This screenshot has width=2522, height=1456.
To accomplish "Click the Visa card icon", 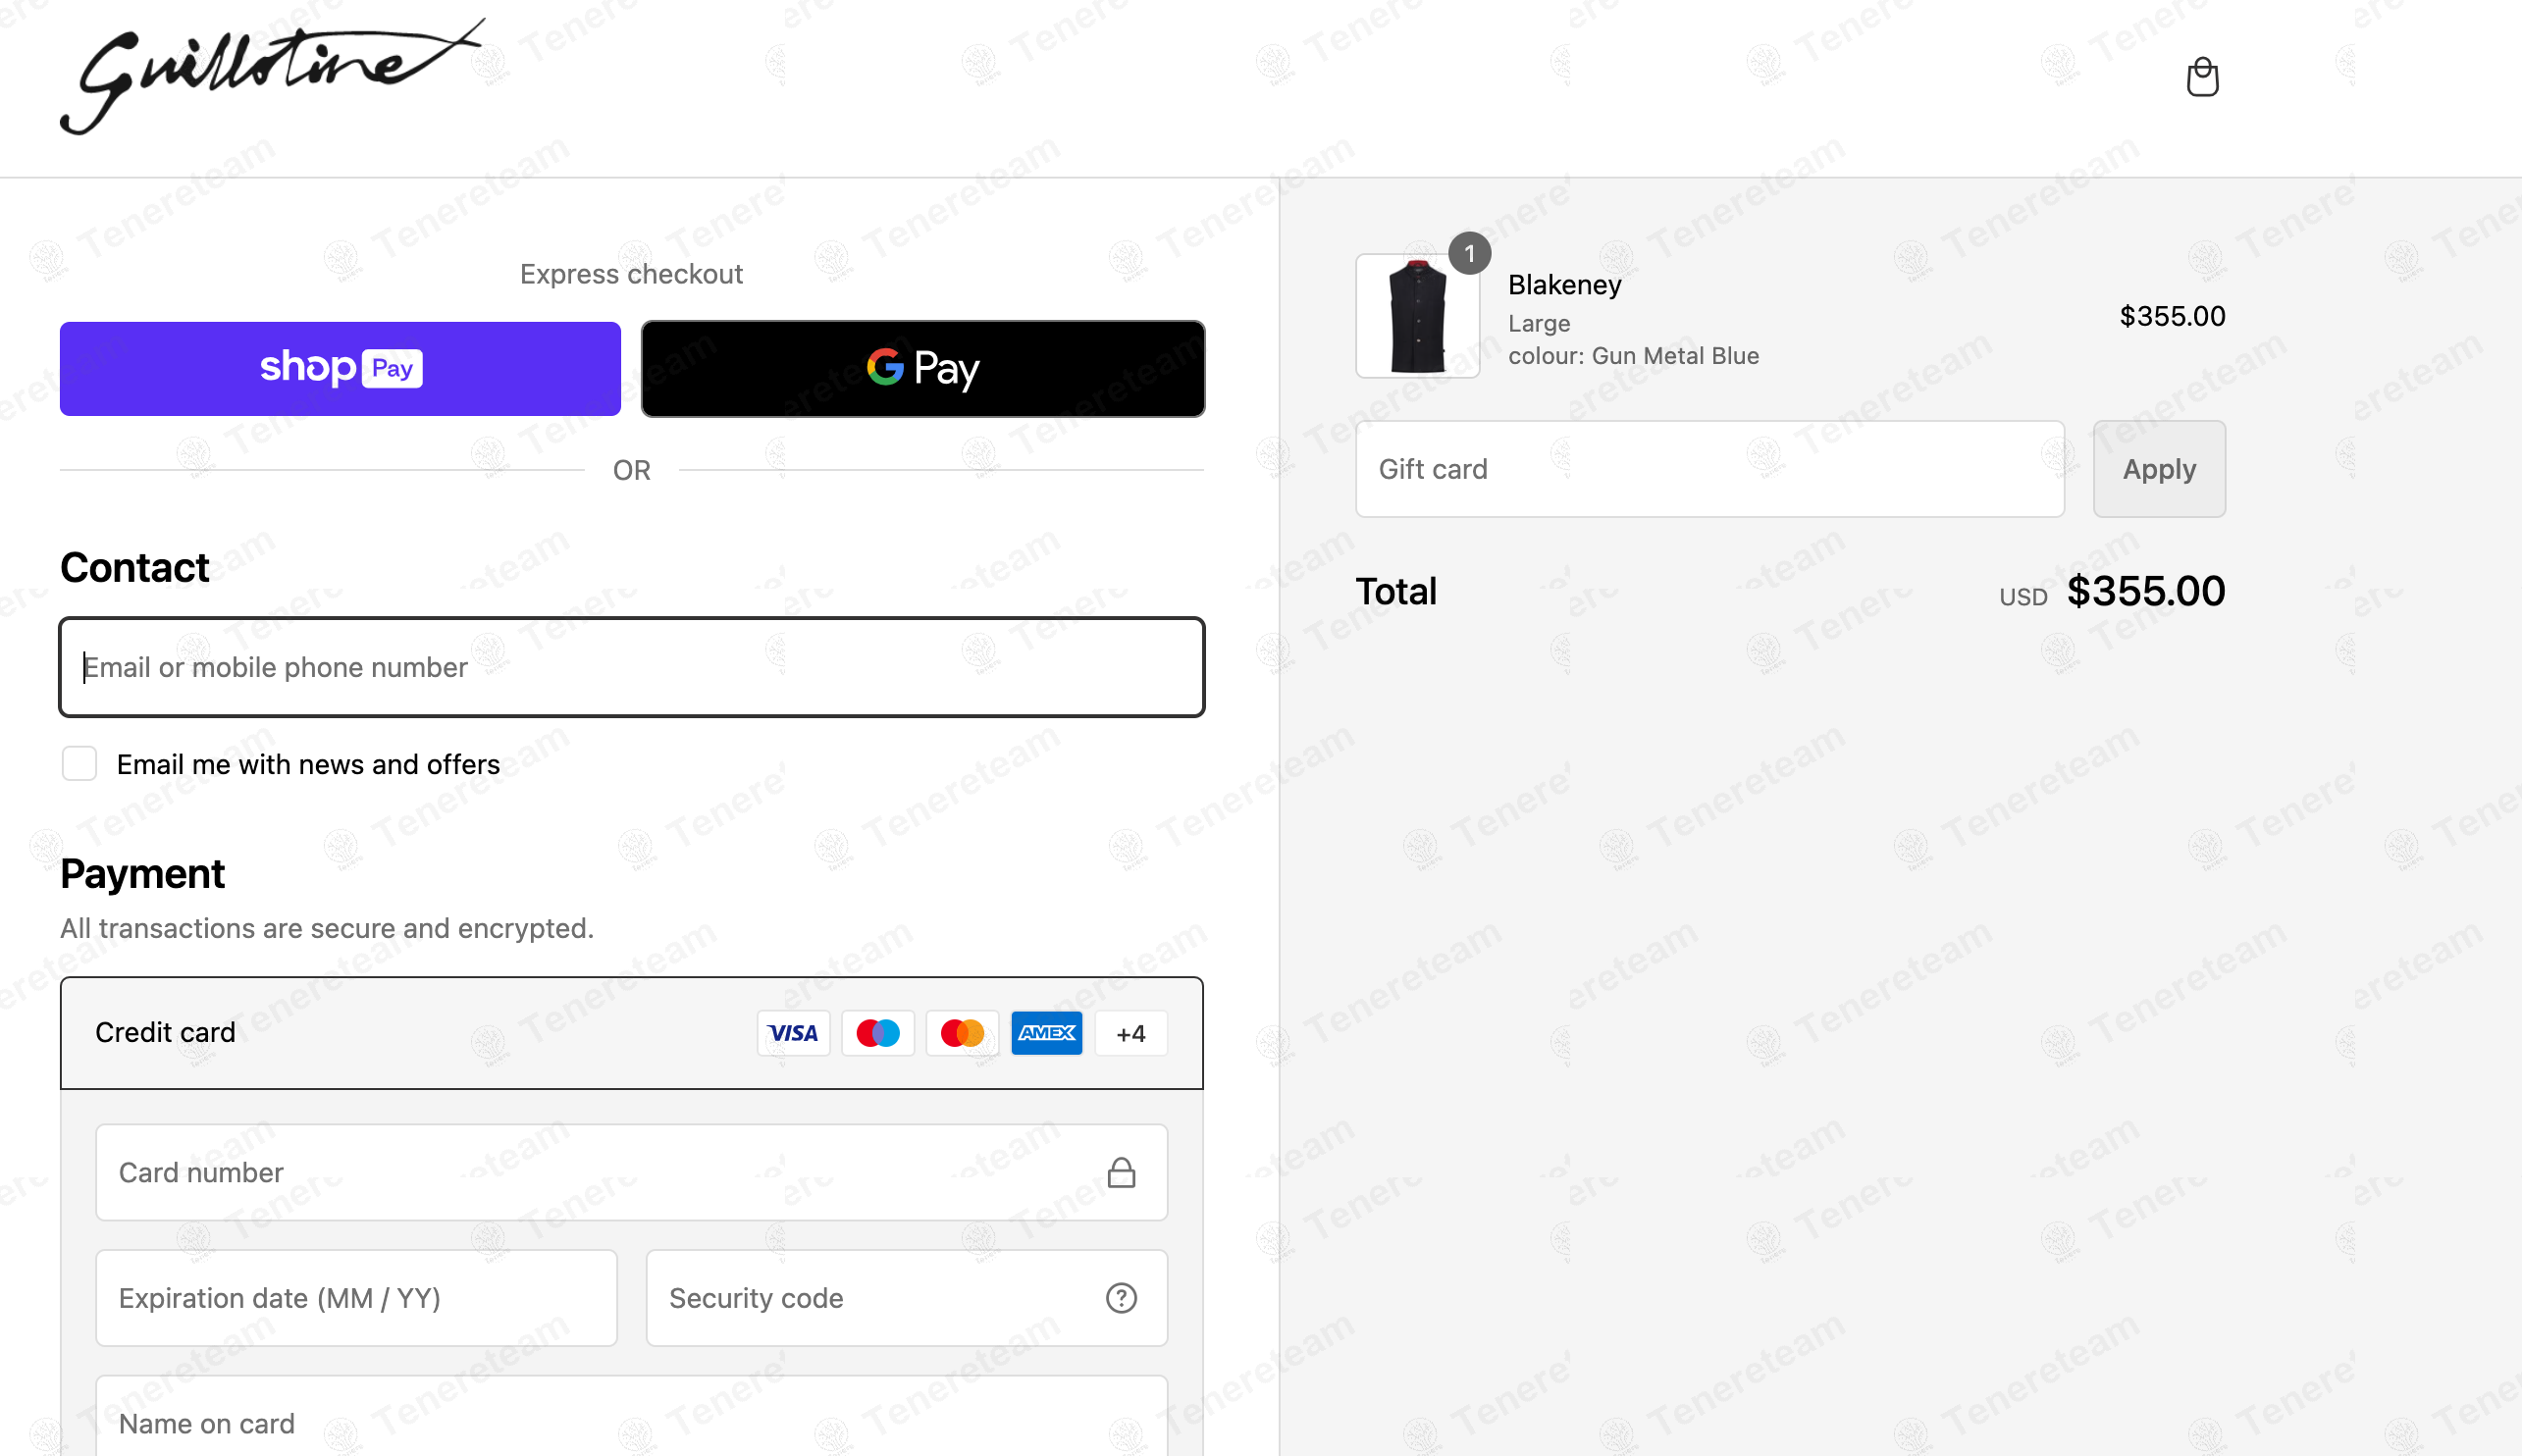I will pos(793,1033).
